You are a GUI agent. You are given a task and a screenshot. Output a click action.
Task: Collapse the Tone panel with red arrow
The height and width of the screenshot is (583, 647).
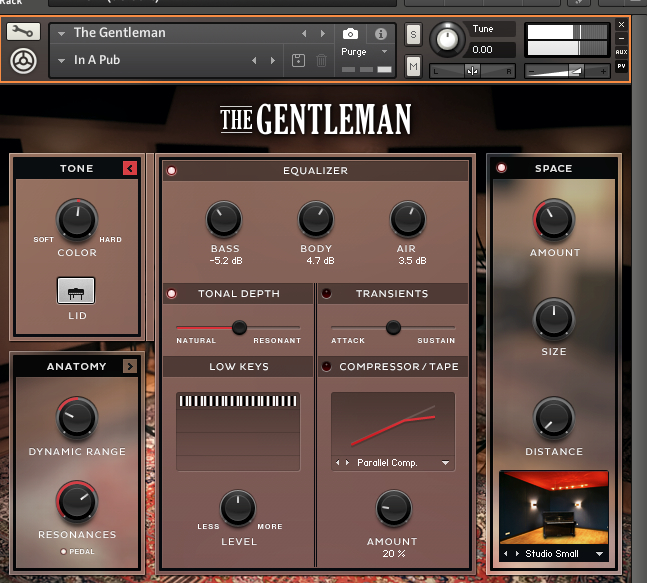[130, 168]
